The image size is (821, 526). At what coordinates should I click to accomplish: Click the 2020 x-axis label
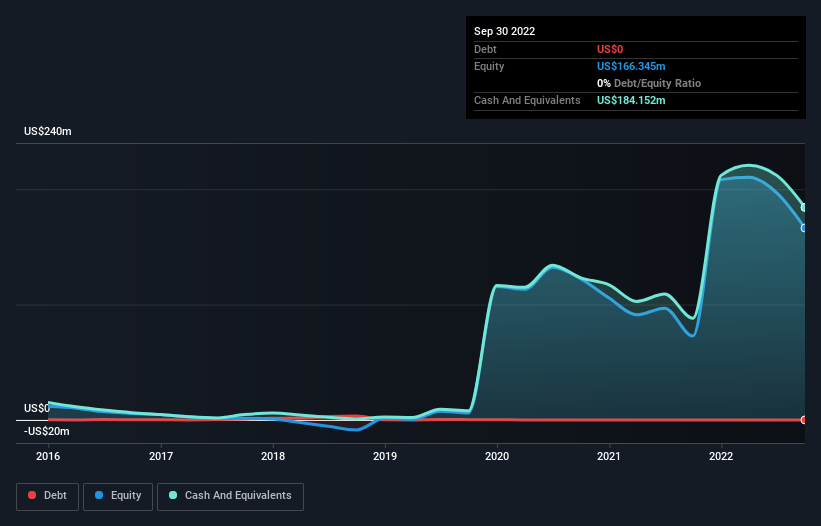[x=497, y=456]
